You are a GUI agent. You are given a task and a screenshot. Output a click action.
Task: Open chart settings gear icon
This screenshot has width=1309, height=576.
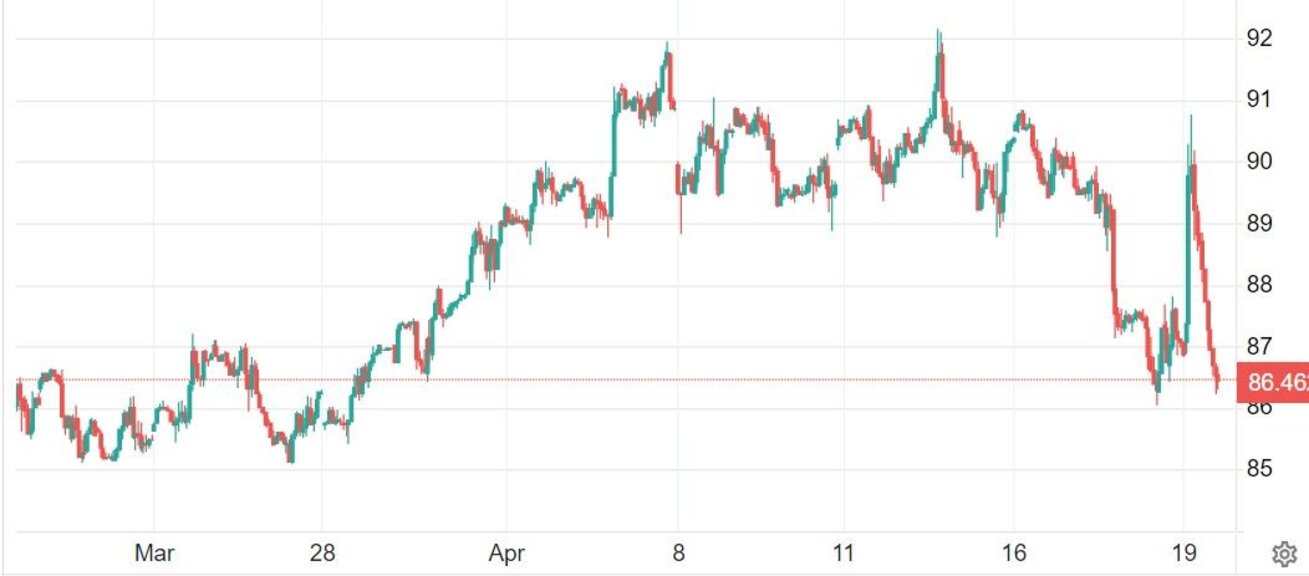[x=1284, y=553]
